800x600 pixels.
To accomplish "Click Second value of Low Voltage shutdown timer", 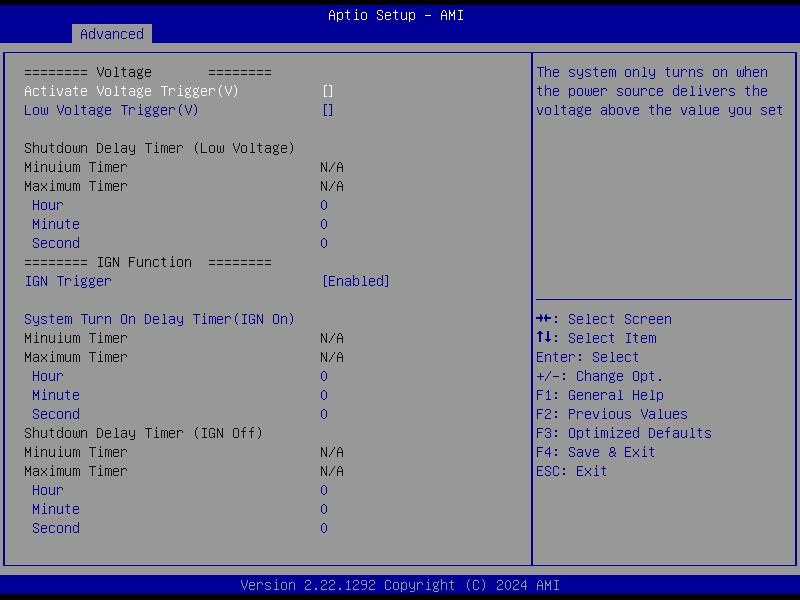I will pos(324,243).
